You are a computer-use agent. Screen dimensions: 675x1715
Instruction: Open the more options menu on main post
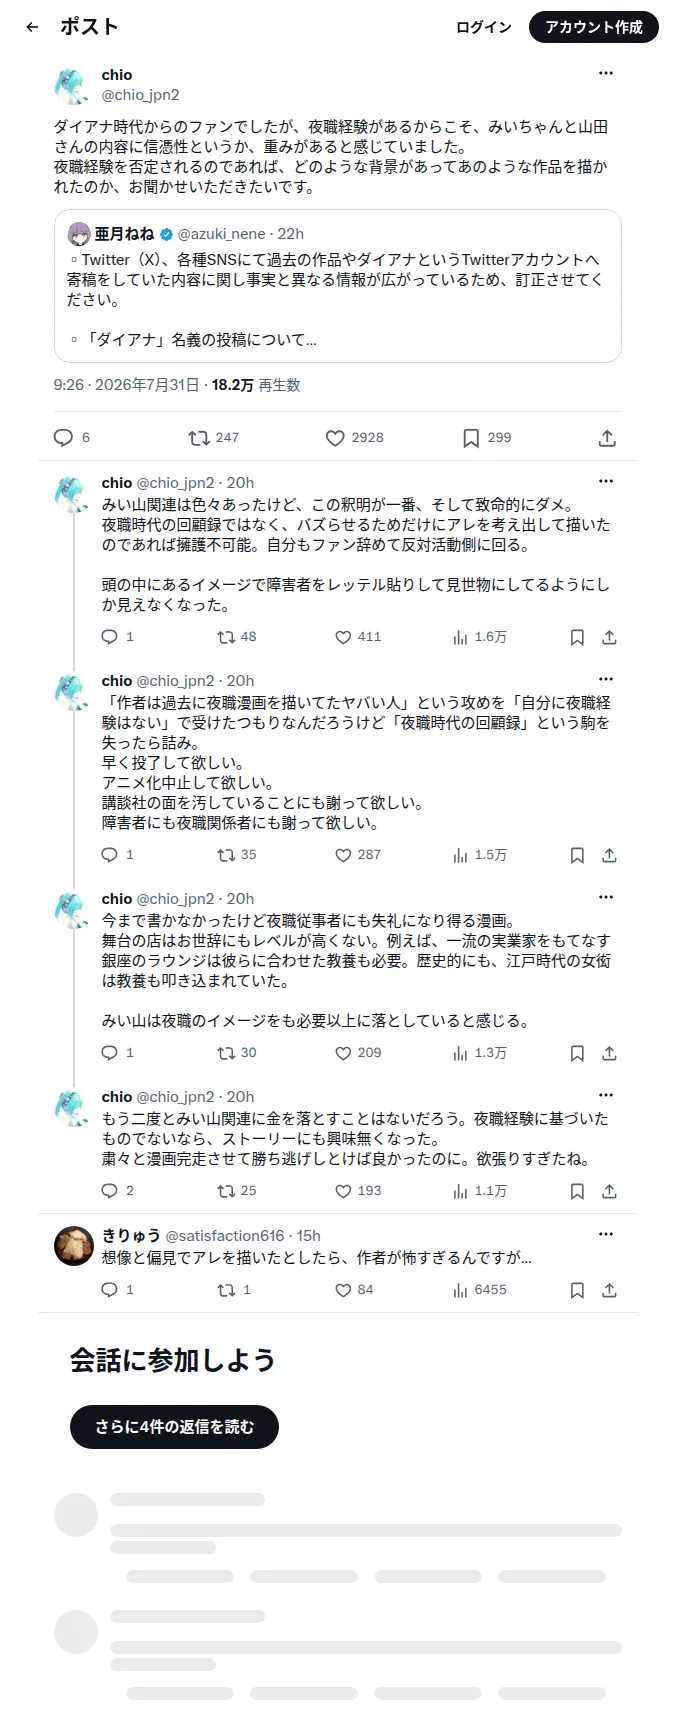[606, 74]
